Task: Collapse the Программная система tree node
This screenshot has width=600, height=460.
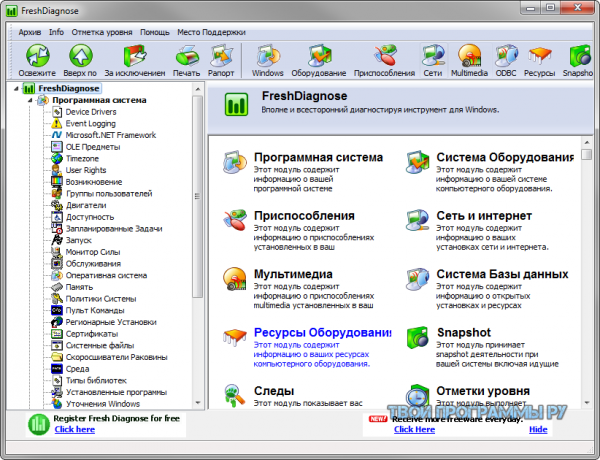Action: pyautogui.click(x=30, y=100)
